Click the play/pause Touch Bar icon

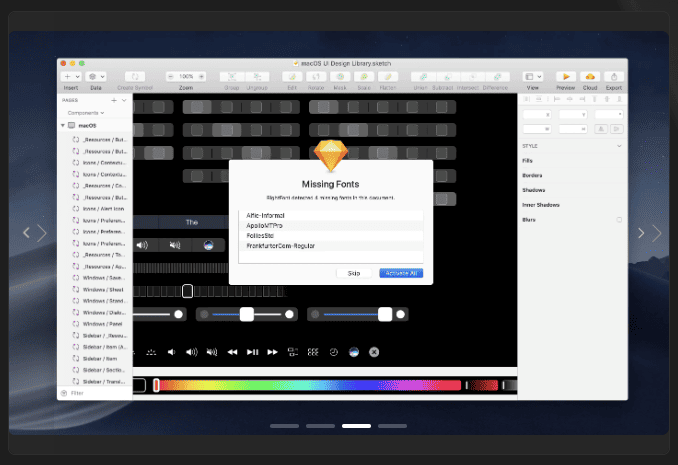[x=253, y=352]
